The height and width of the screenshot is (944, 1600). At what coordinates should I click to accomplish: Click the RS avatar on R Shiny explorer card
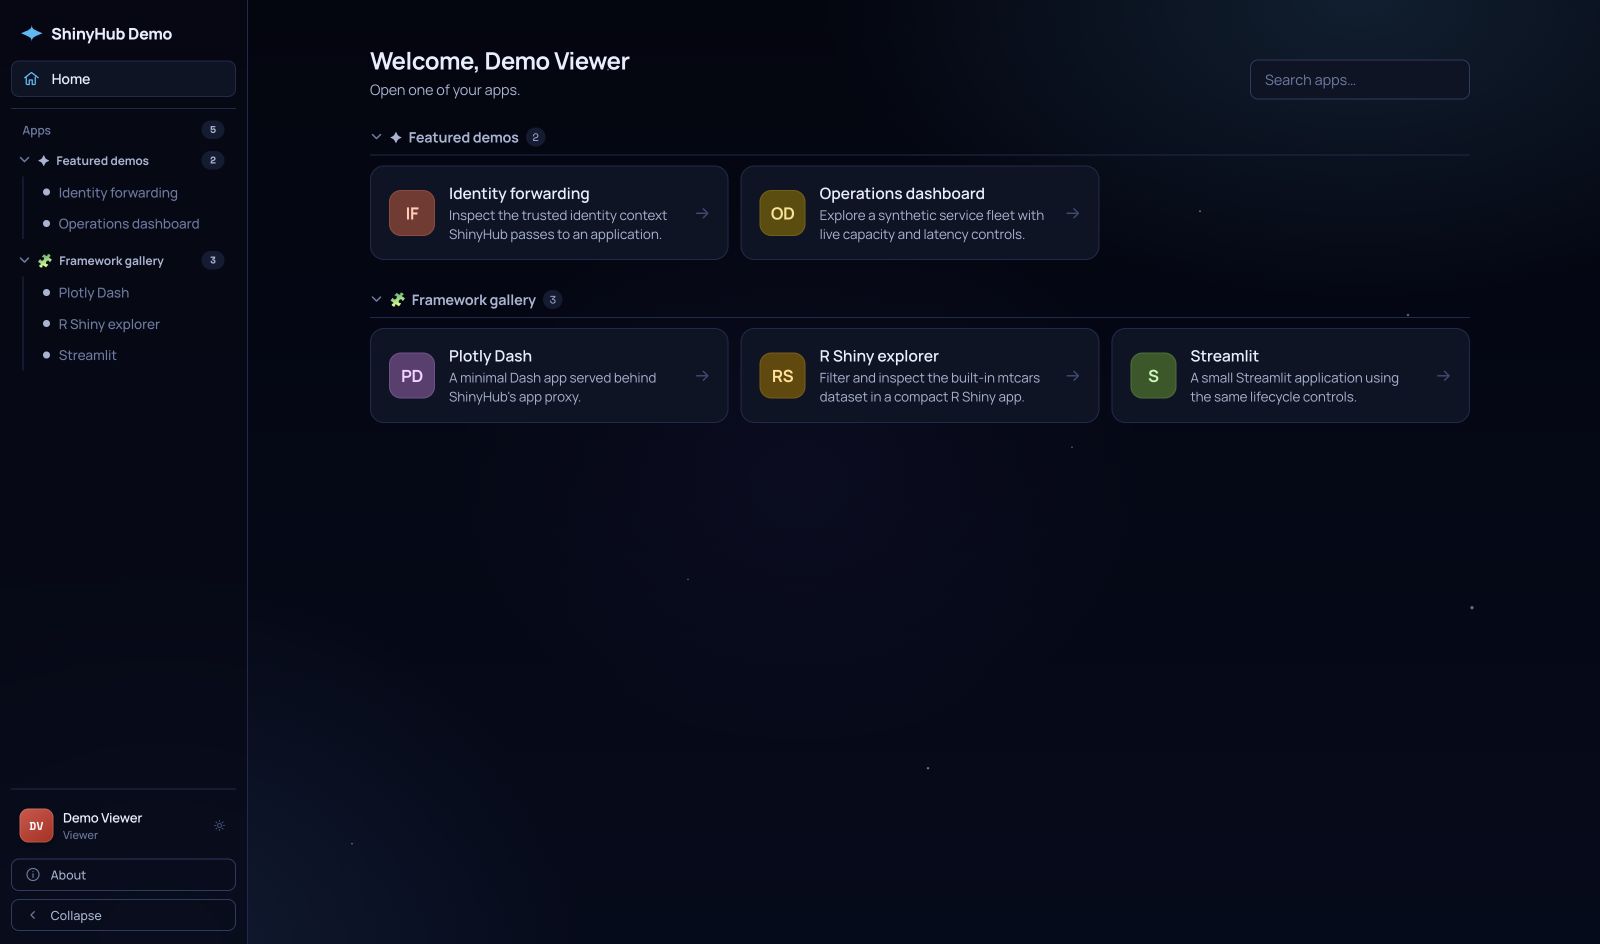[x=782, y=376]
